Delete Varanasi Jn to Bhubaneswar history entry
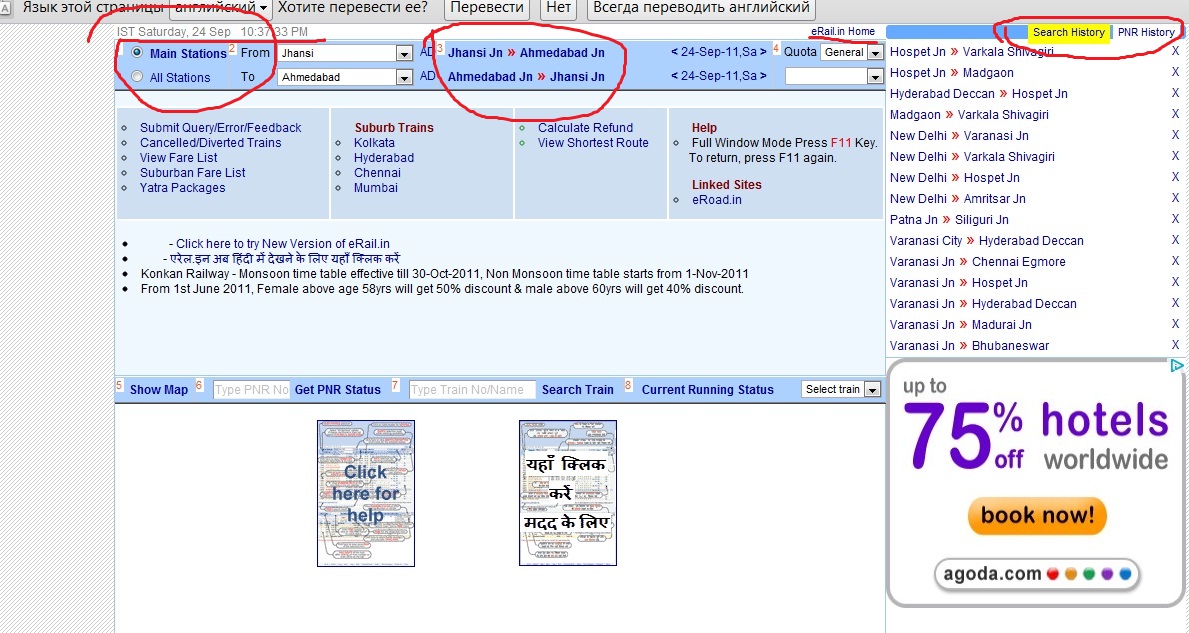 (x=1175, y=346)
